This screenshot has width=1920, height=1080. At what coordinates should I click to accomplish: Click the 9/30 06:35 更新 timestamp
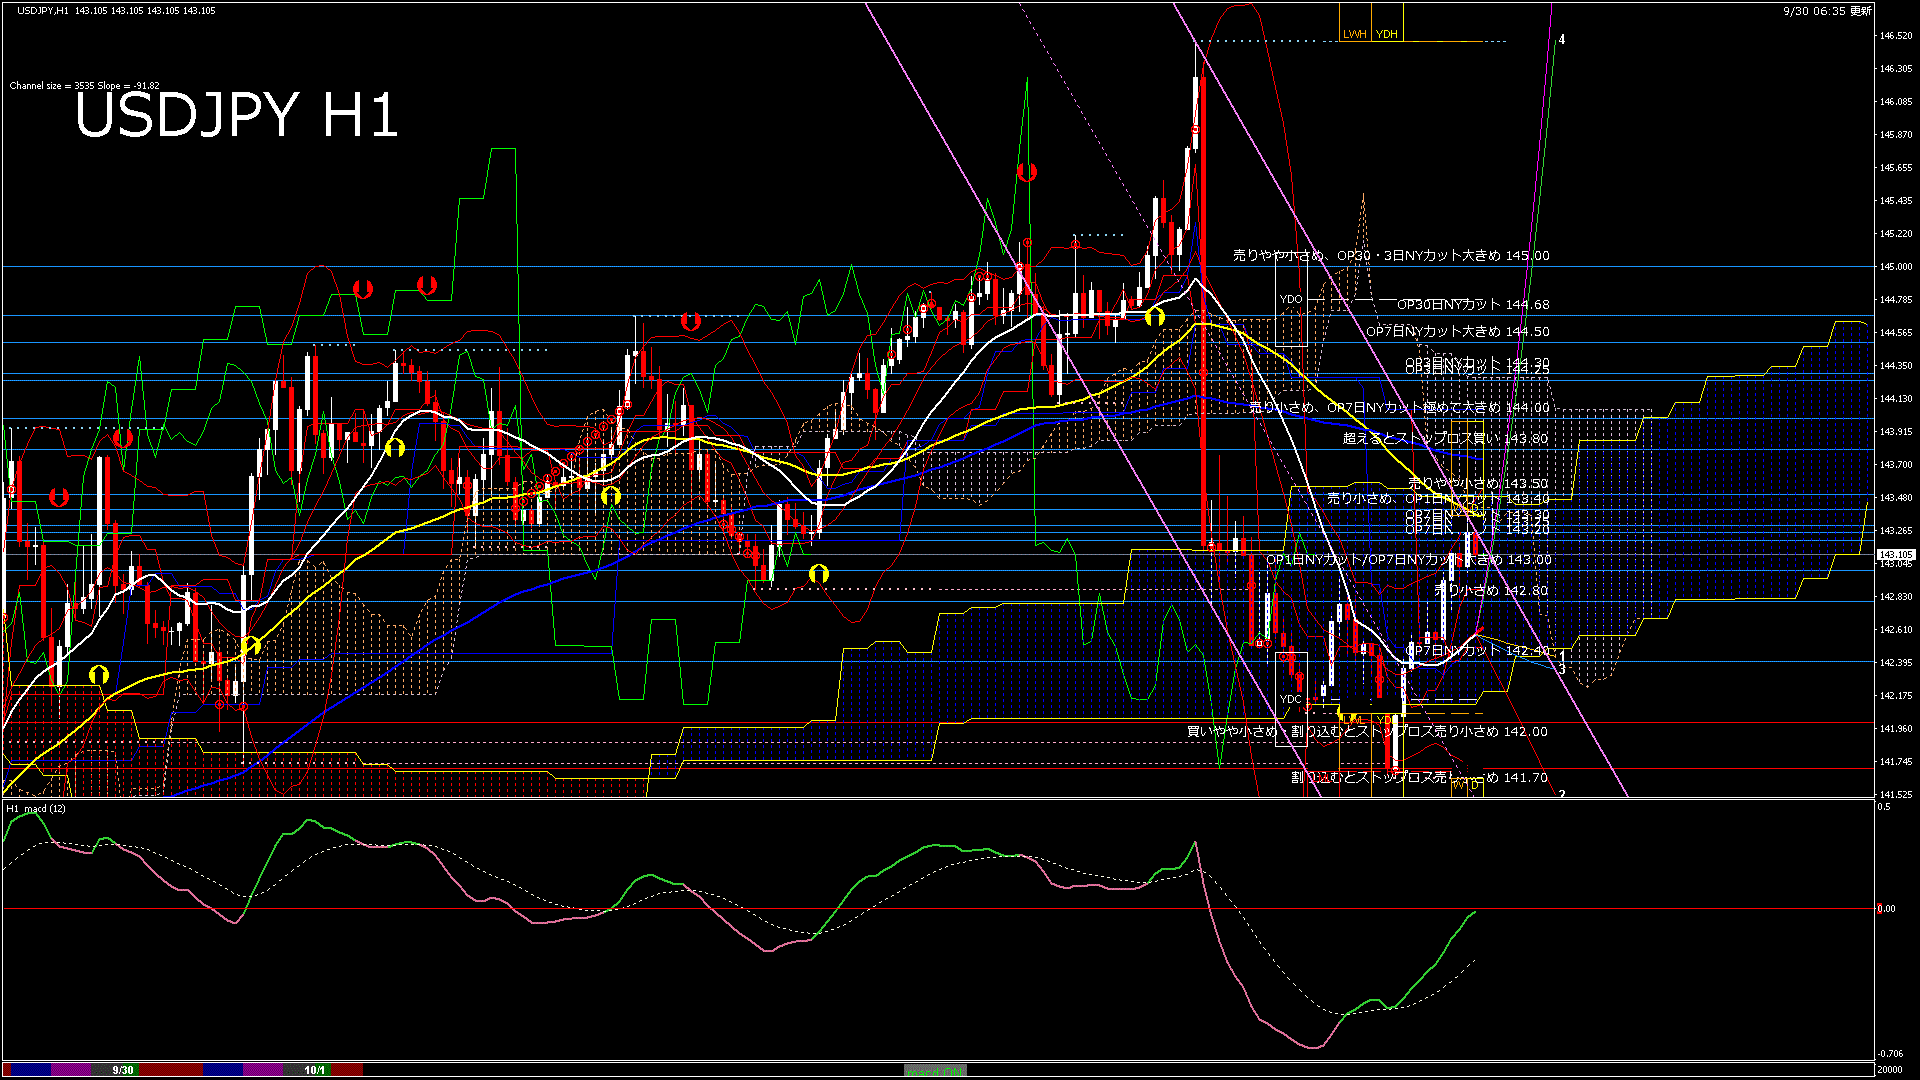[x=1827, y=11]
